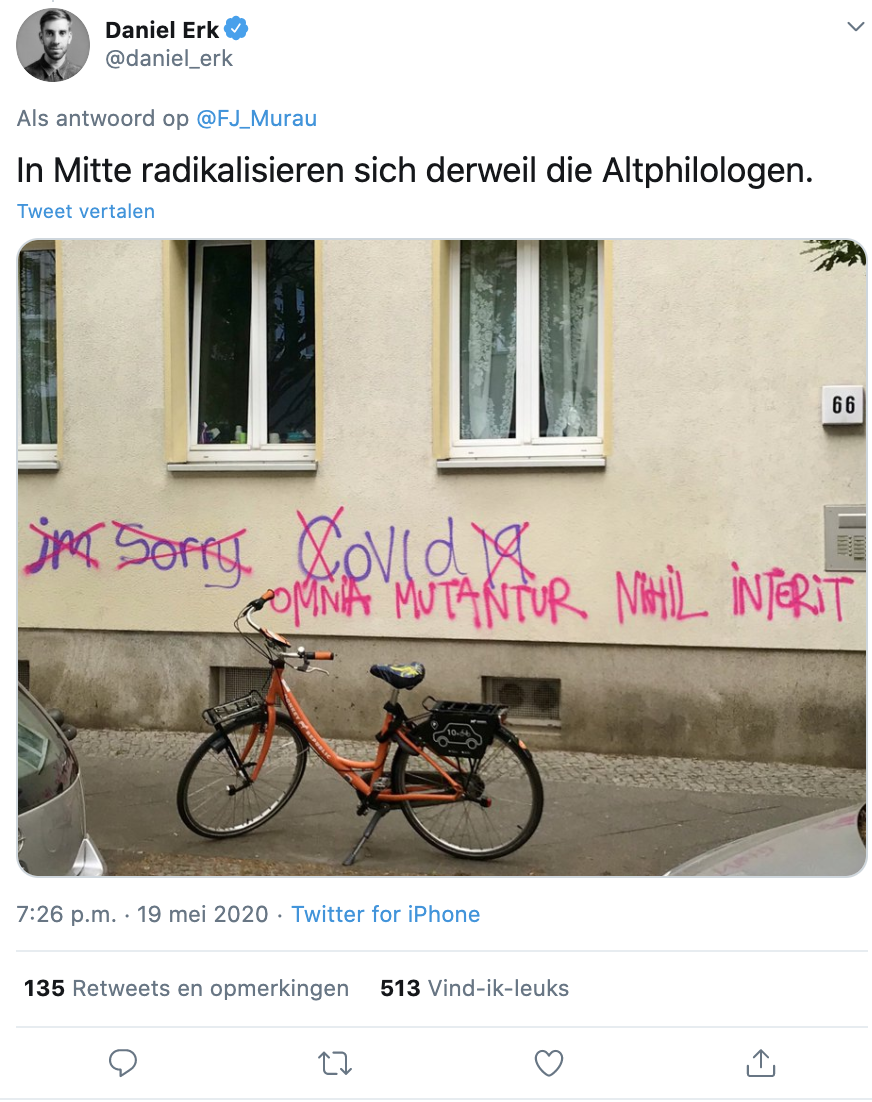View the 135 Retweets en opmerkingen
This screenshot has height=1102, width=872.
tap(186, 988)
